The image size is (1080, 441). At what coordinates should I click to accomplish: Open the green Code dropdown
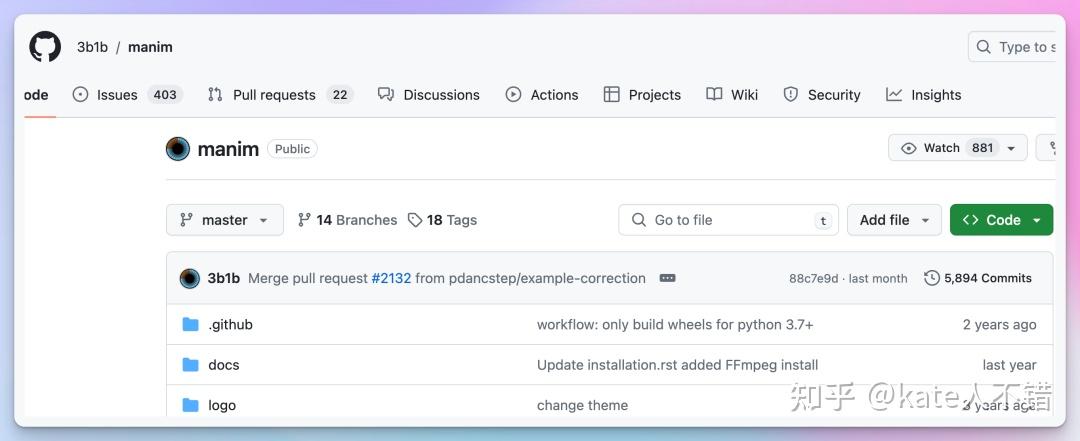[x=1001, y=220]
